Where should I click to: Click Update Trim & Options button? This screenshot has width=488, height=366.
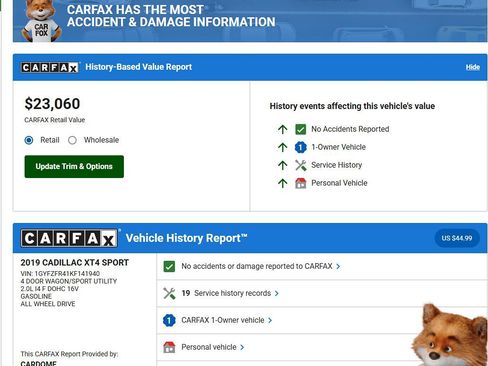point(74,167)
